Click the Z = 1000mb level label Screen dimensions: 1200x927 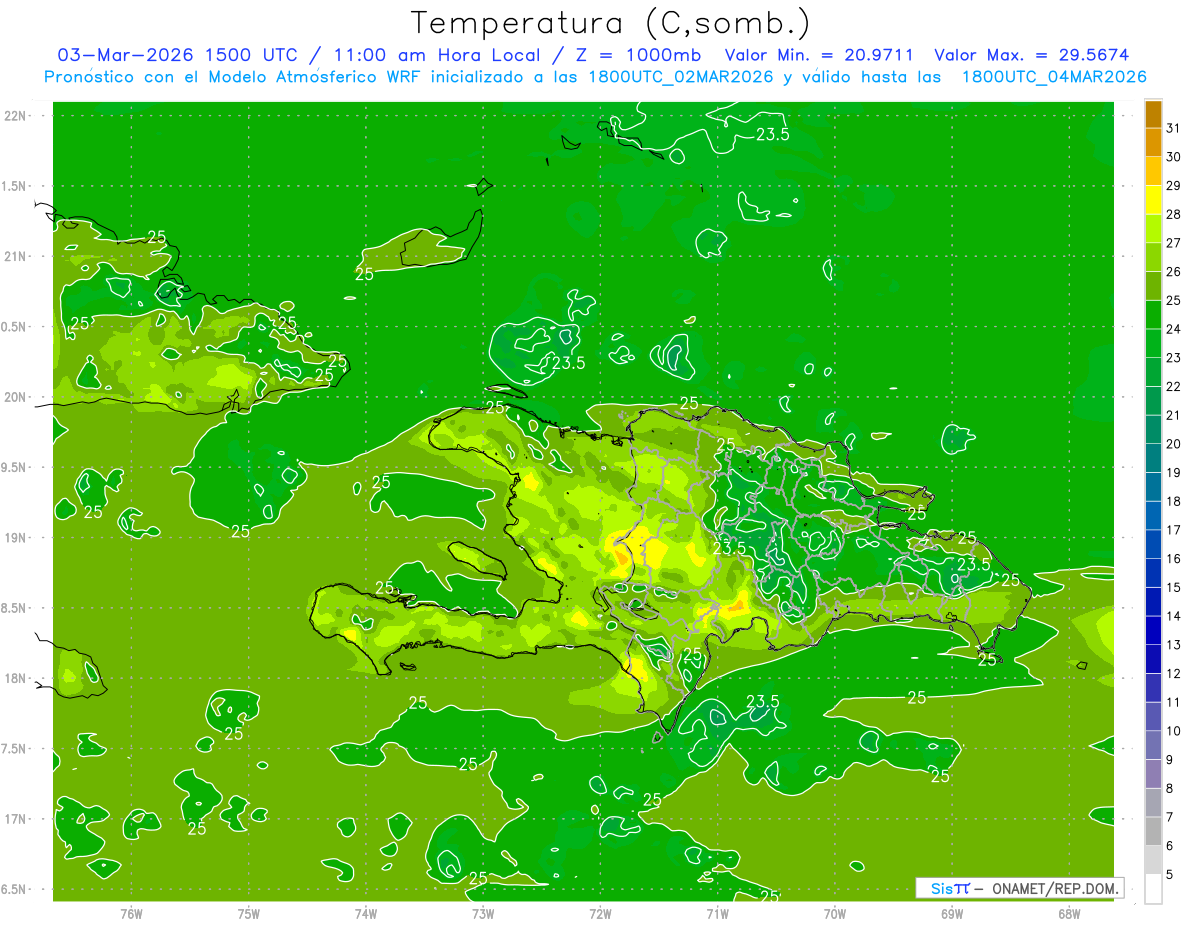tap(634, 55)
